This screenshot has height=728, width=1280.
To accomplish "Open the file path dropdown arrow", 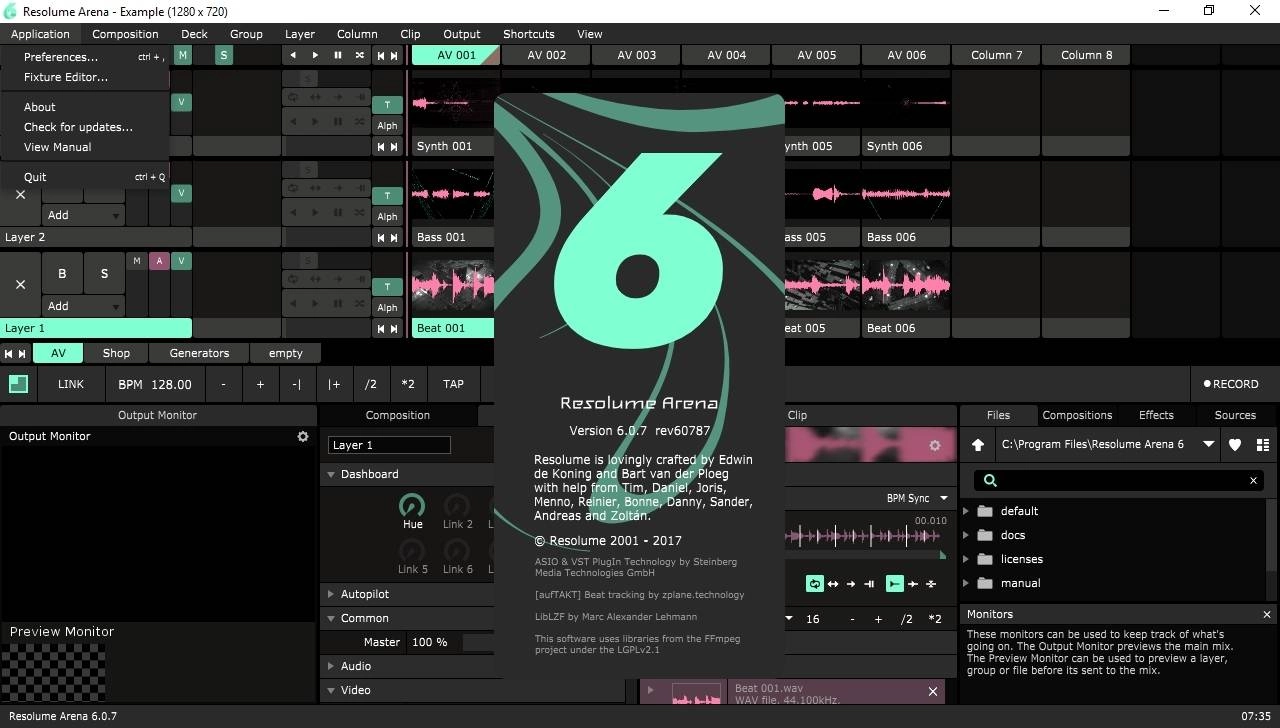I will coord(1209,445).
